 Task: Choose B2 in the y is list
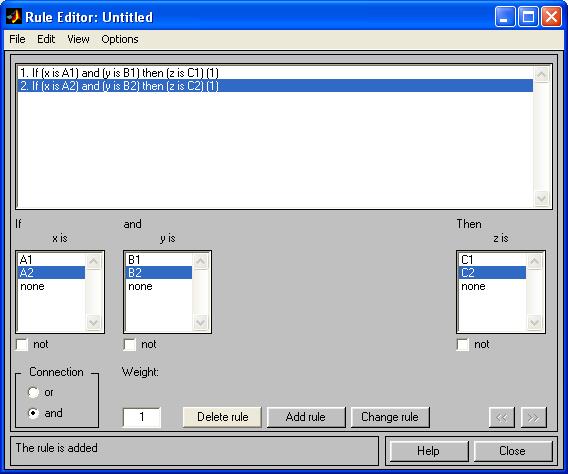pos(159,273)
